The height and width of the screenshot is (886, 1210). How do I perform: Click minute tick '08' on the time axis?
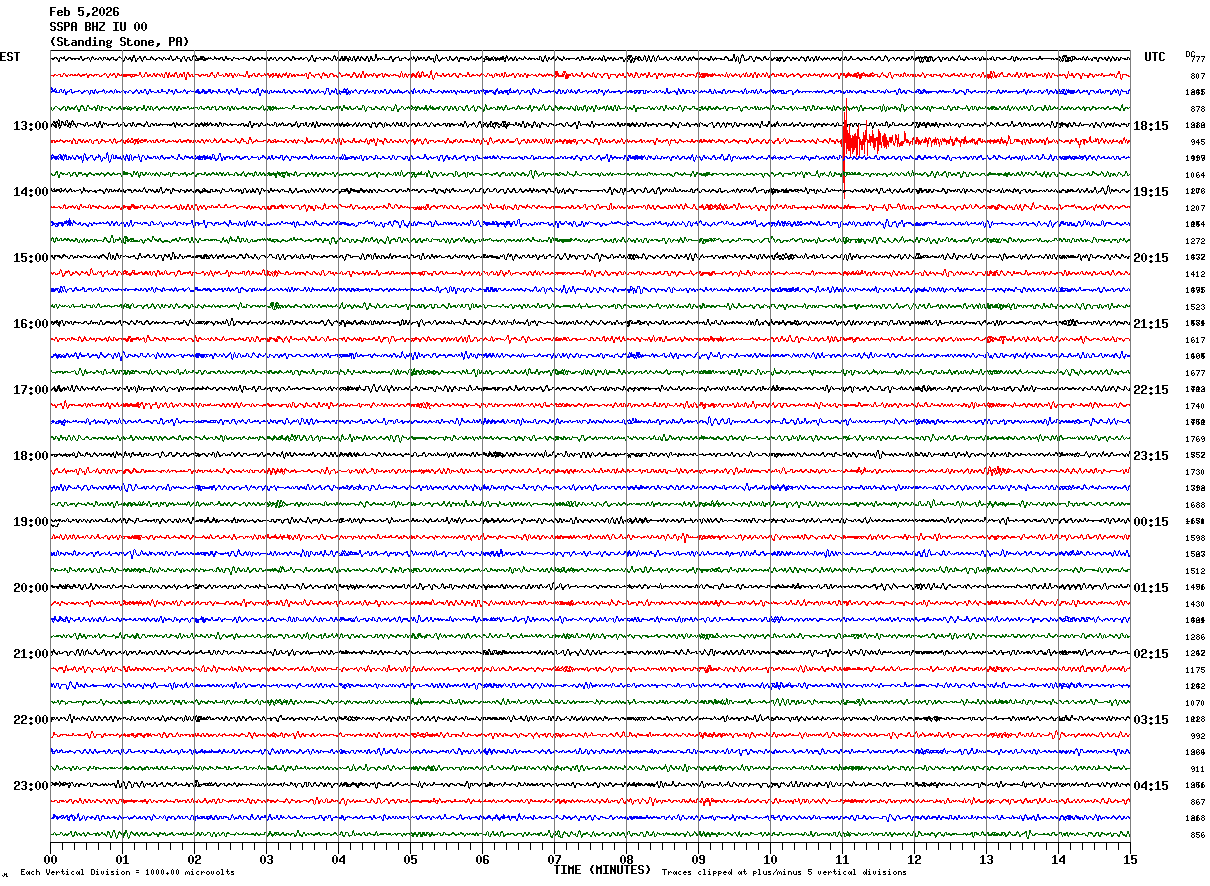626,859
